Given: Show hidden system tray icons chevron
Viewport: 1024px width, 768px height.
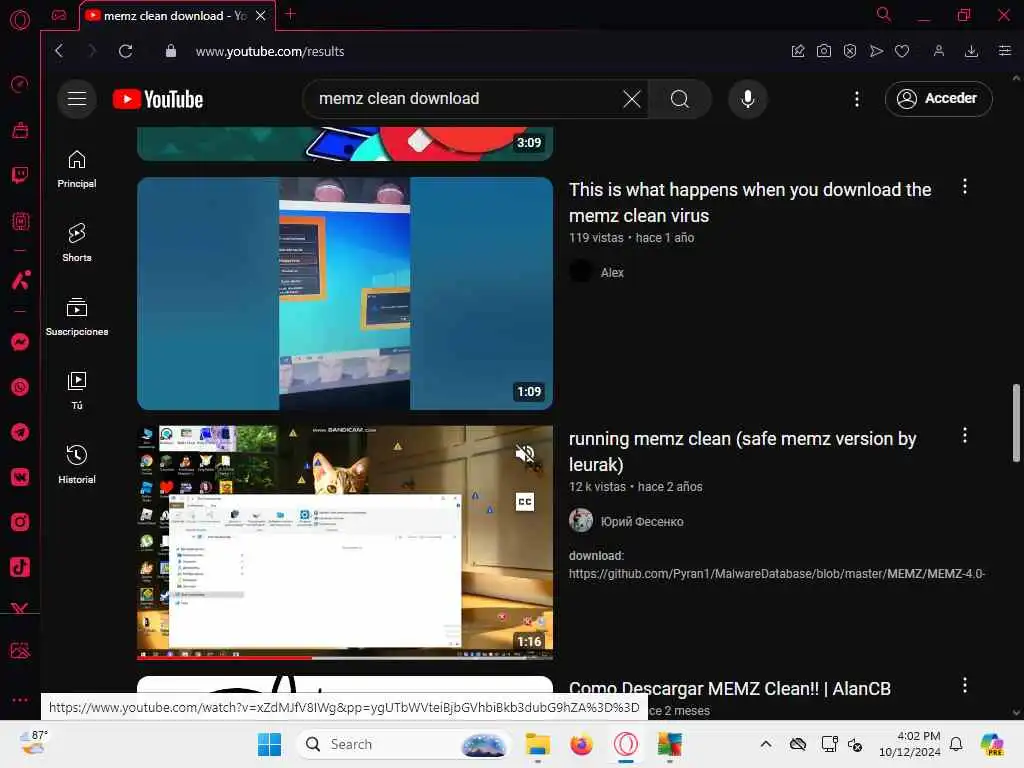Looking at the screenshot, I should (x=766, y=744).
